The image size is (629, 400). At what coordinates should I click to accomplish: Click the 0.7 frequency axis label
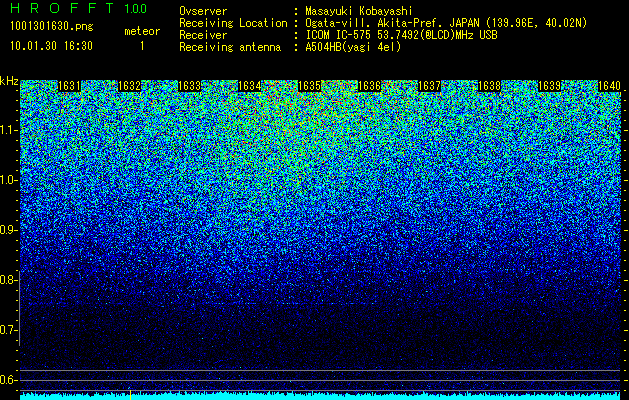(8, 330)
